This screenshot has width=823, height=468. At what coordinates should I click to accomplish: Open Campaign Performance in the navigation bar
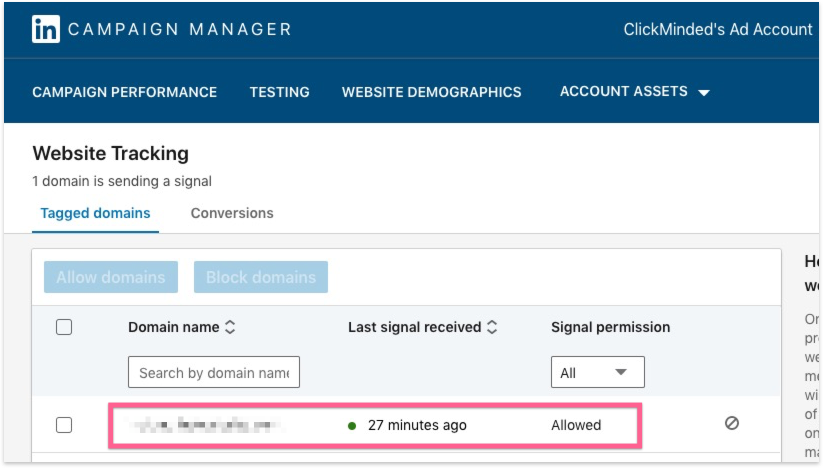[124, 92]
